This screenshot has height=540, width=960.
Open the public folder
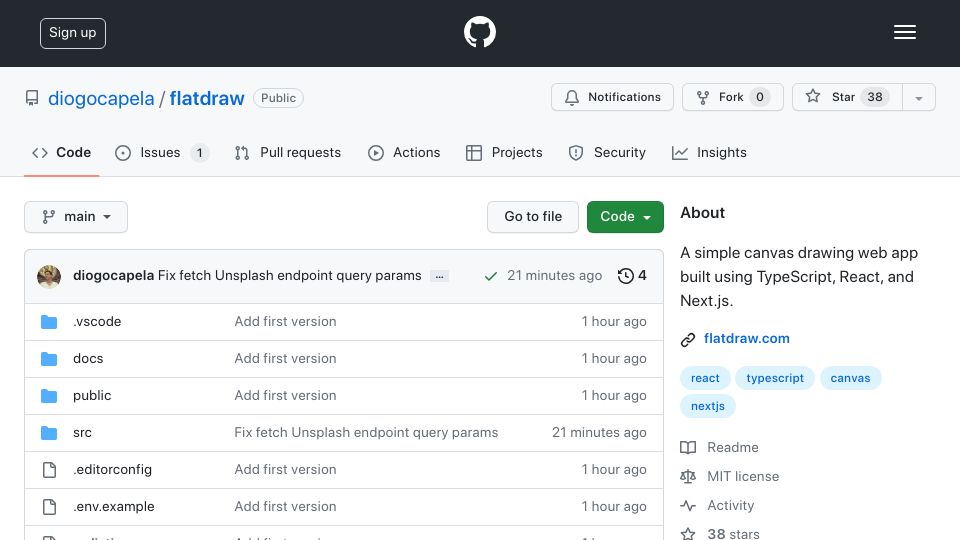click(92, 396)
